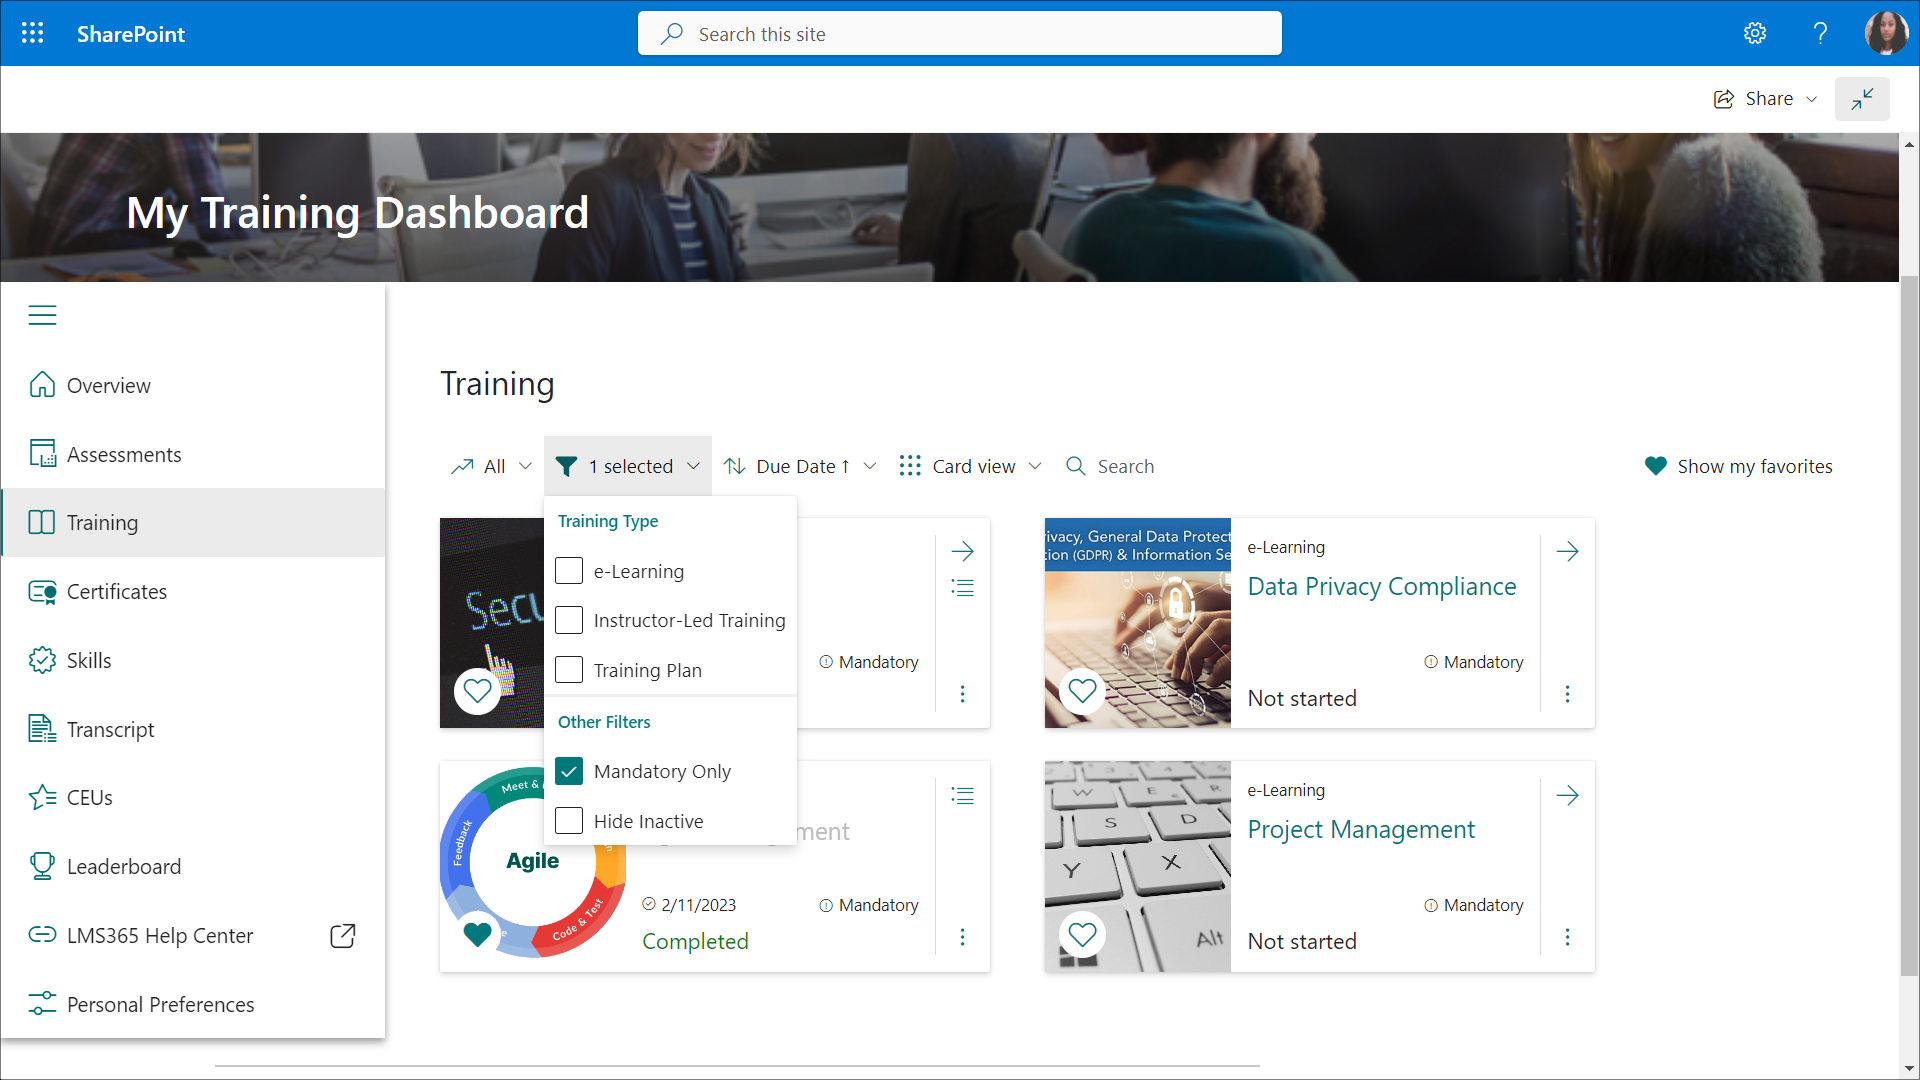Uncheck Mandatory Only filter
1920x1080 pixels.
[569, 771]
